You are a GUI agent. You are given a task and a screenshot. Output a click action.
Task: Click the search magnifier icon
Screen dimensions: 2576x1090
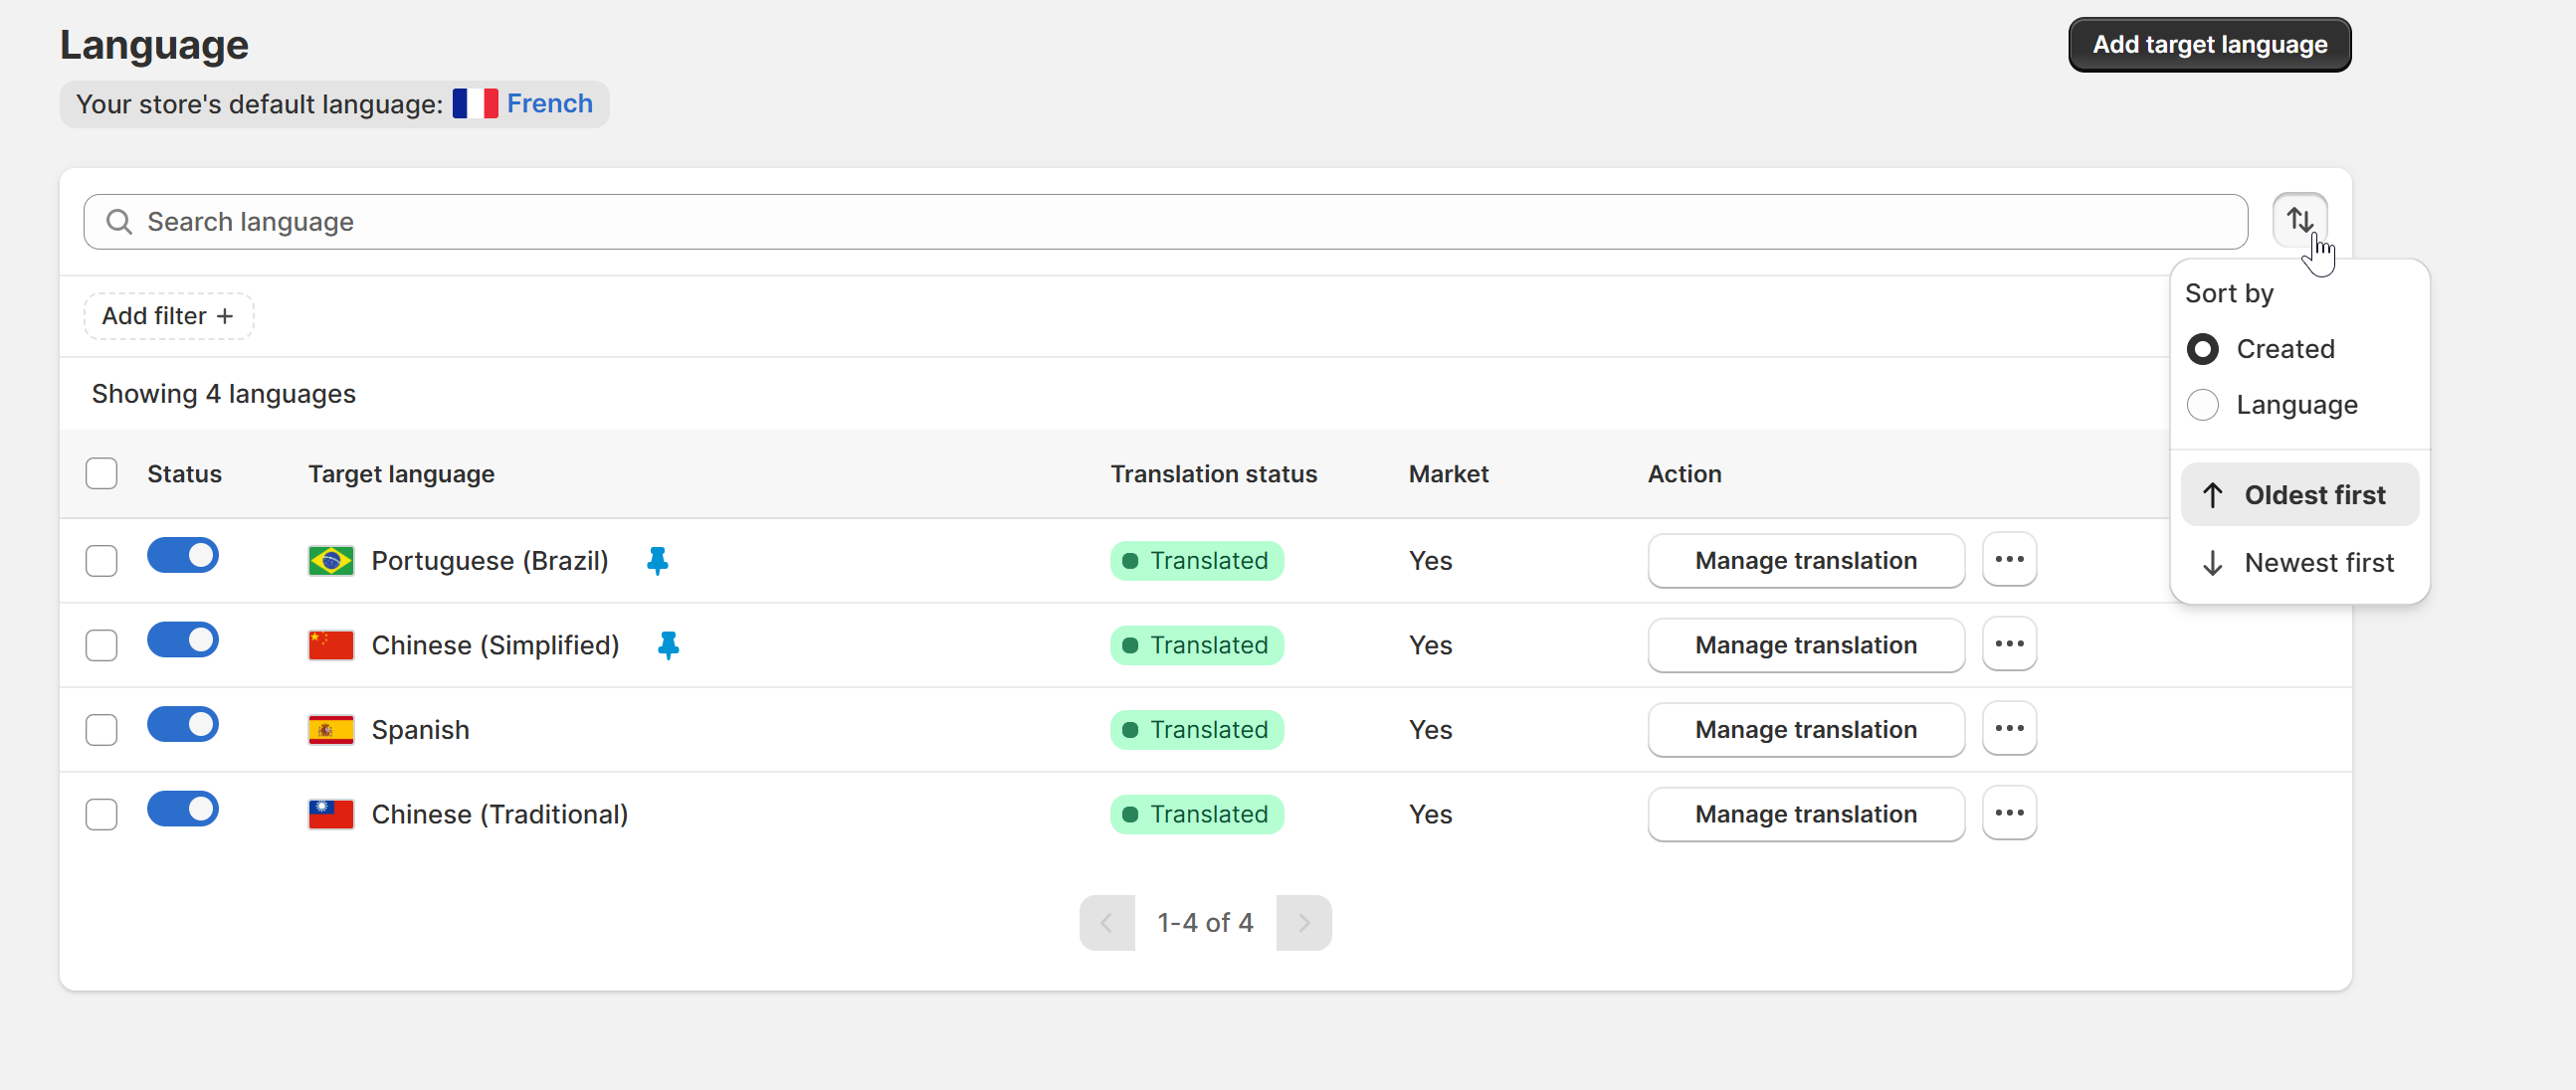click(119, 222)
